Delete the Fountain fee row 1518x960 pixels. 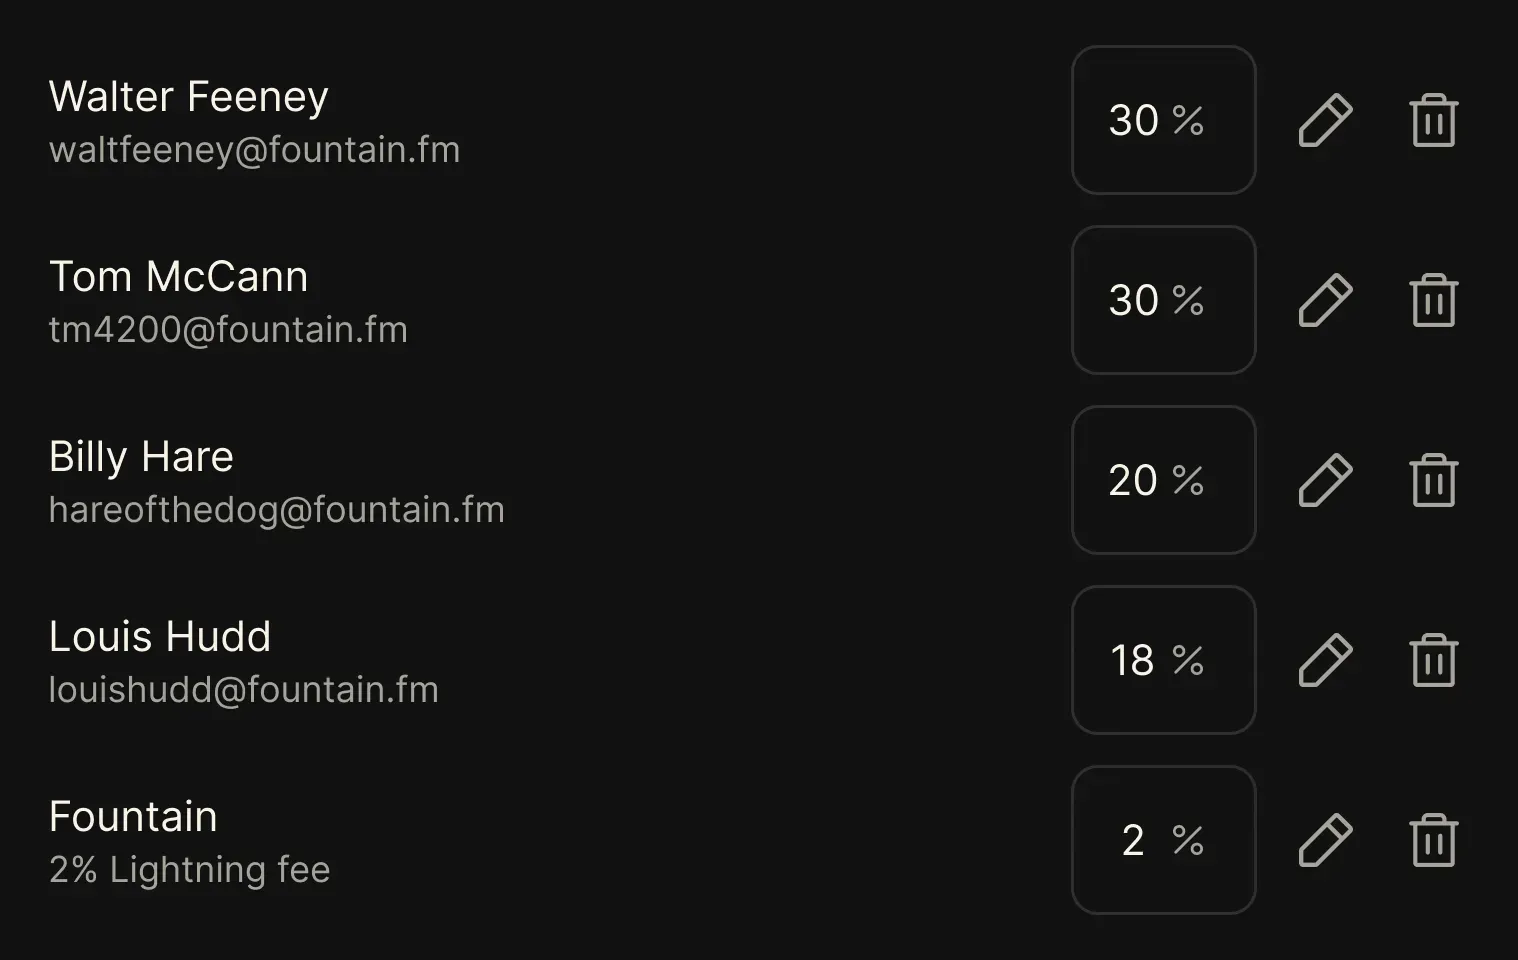1433,840
